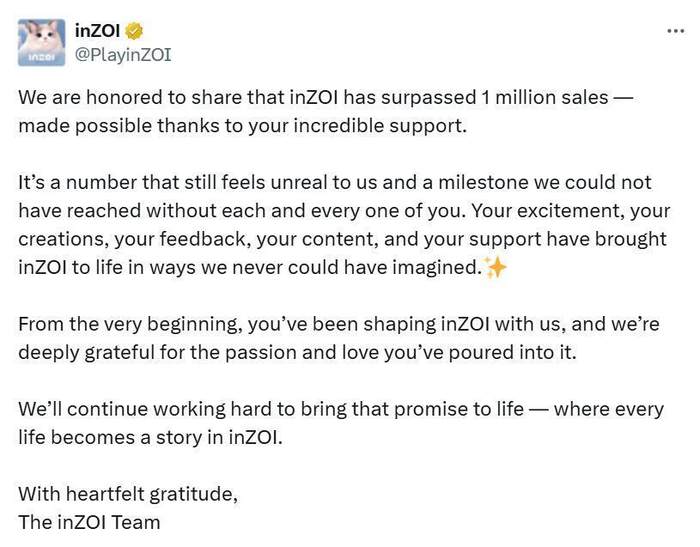Select the 'creations, your feedback, your content' line
700x547 pixels.
point(342,239)
